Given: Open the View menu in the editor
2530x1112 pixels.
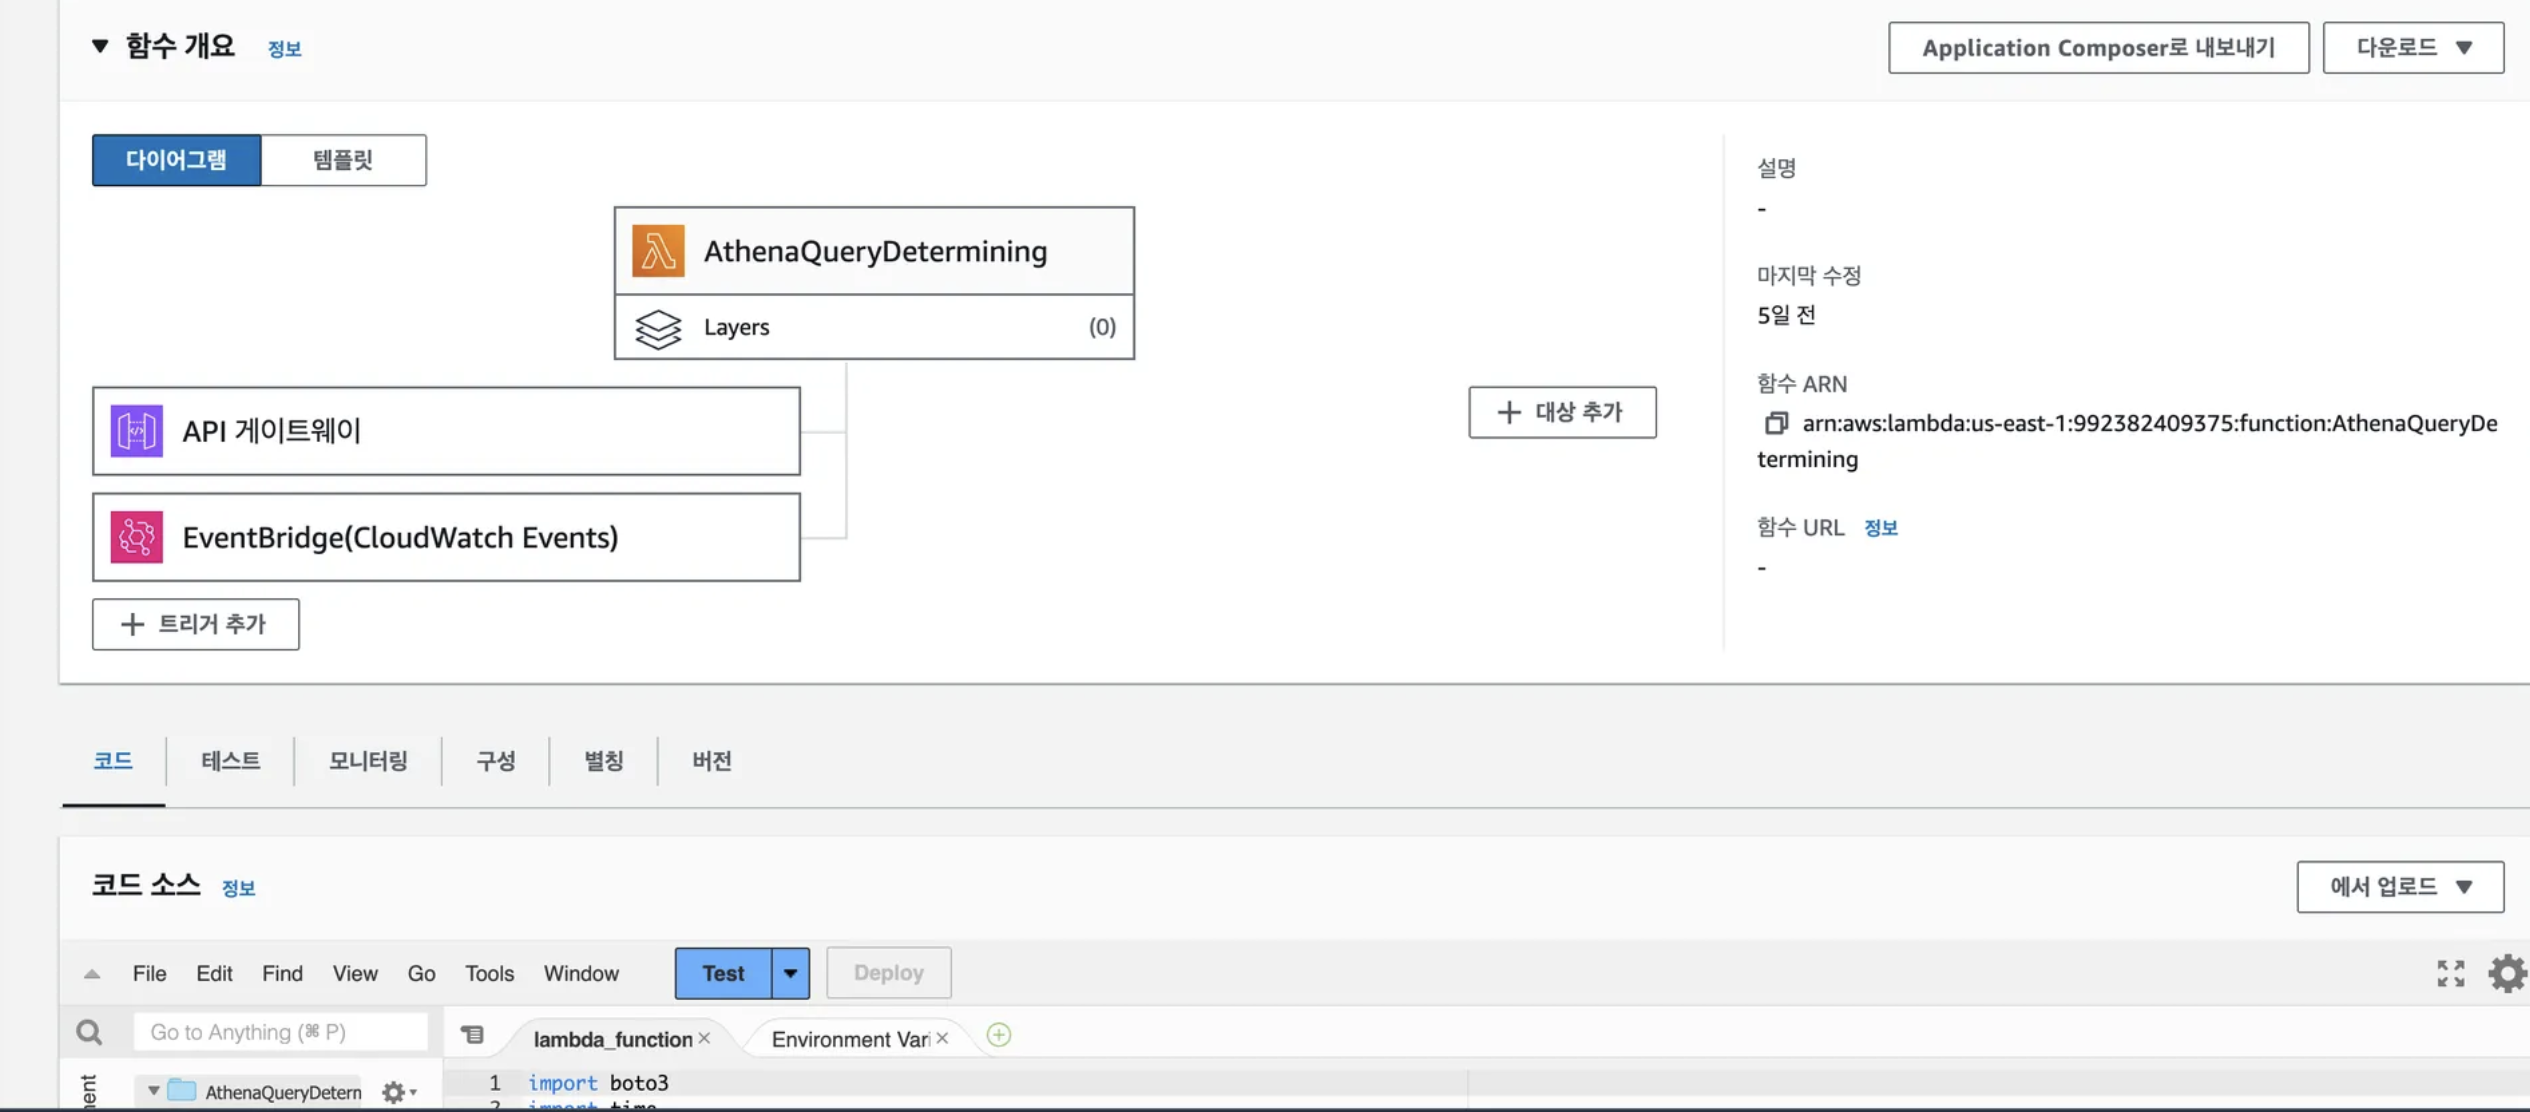Looking at the screenshot, I should pos(355,973).
